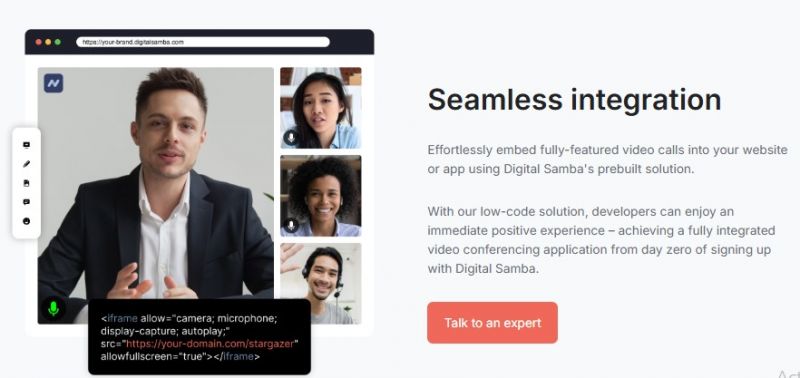Screen dimensions: 800x378
Task: Open the chat bubble icon
Action: click(x=27, y=202)
